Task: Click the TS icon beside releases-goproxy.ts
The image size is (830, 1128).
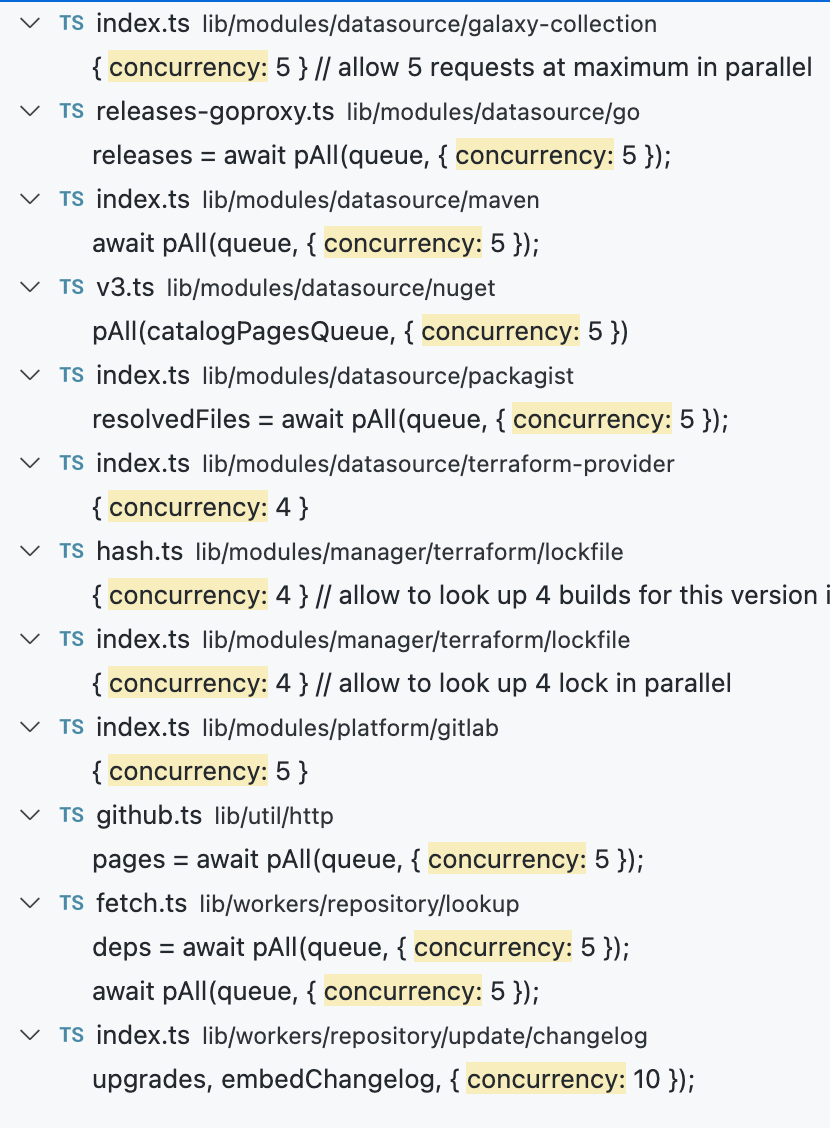Action: [70, 111]
